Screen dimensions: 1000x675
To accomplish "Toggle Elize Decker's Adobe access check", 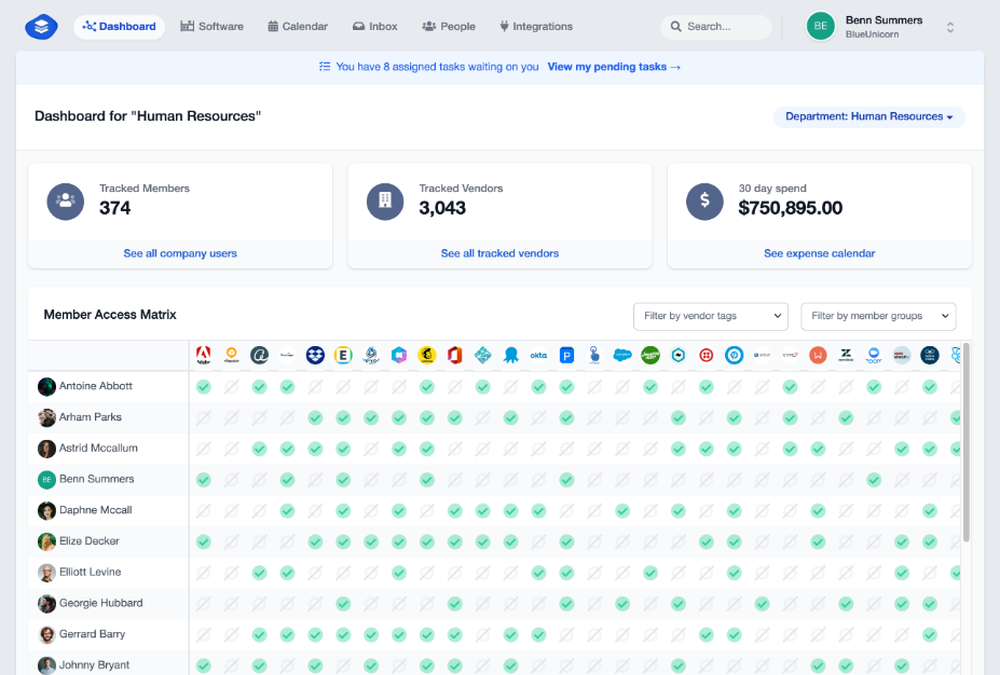I will [x=203, y=542].
